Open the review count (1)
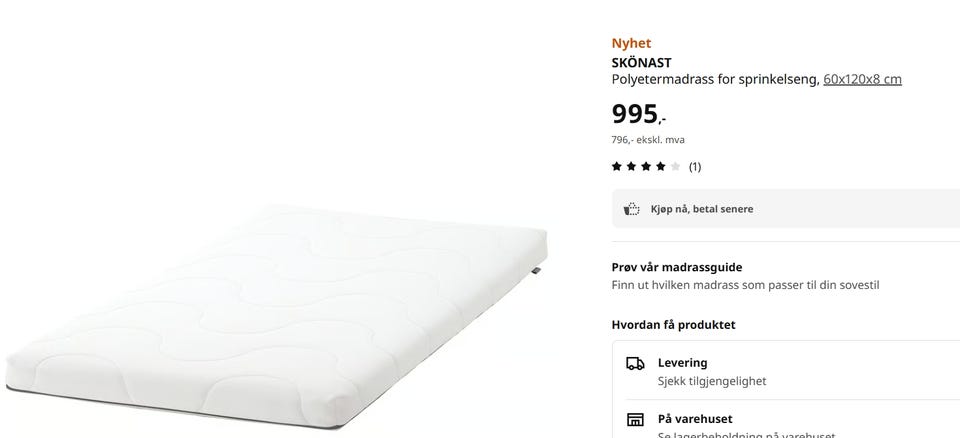Image resolution: width=960 pixels, height=438 pixels. coord(695,167)
